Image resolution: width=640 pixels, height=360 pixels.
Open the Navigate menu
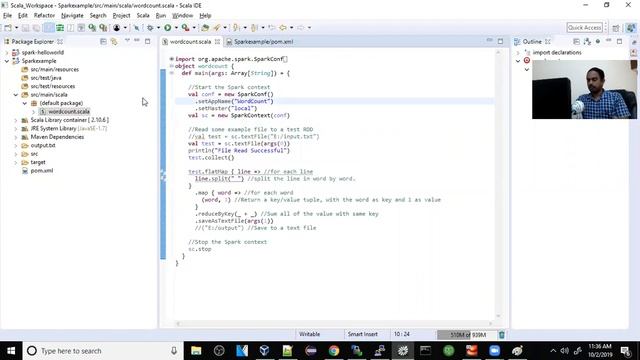tap(72, 16)
